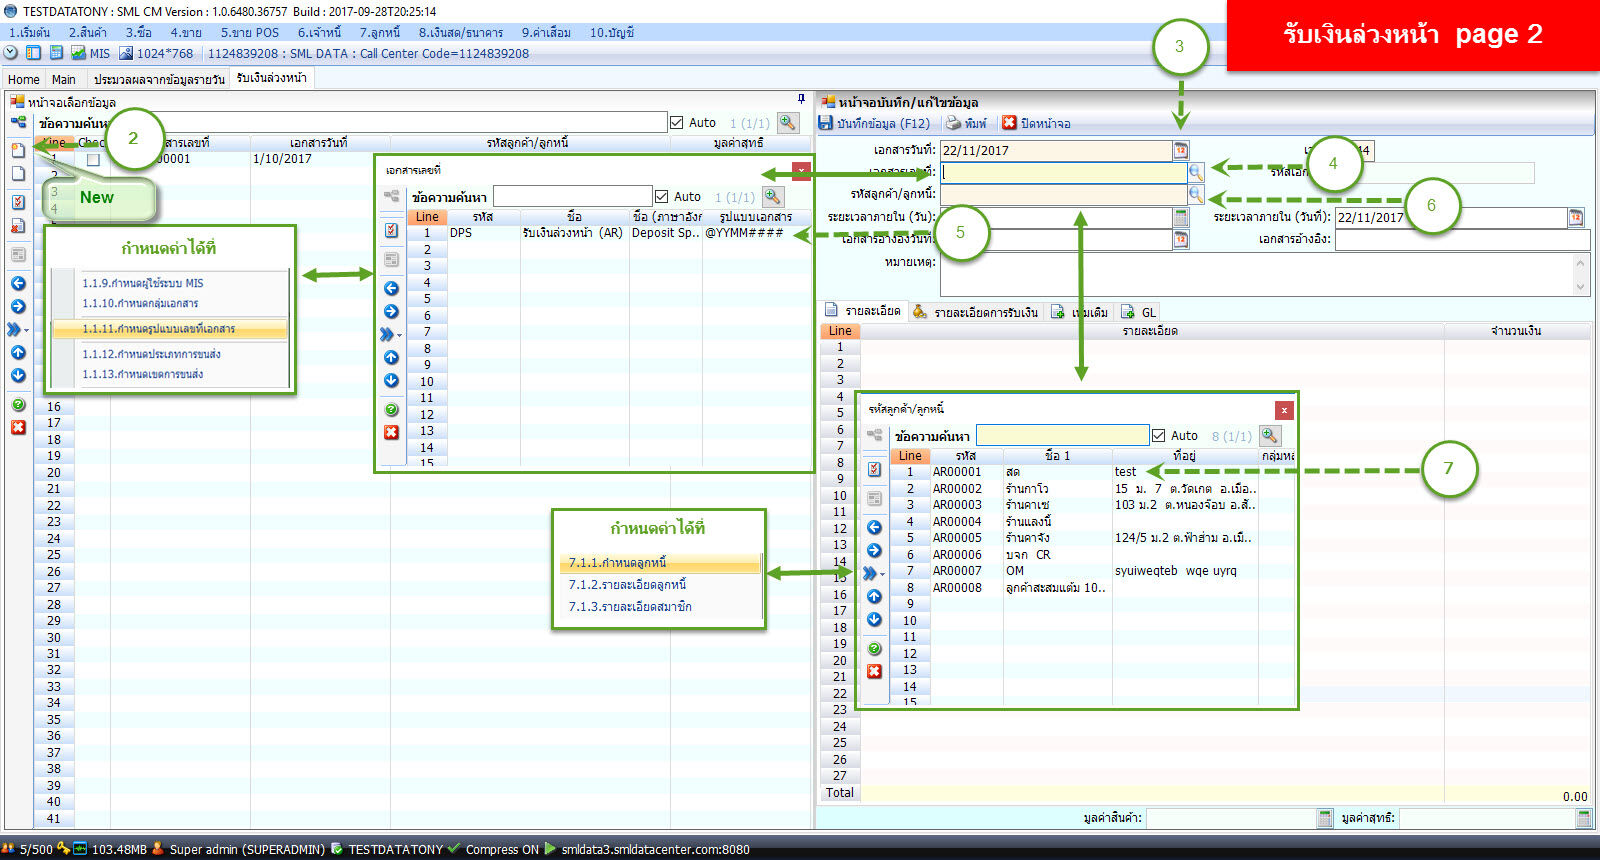Switch to the Home tab

point(24,79)
